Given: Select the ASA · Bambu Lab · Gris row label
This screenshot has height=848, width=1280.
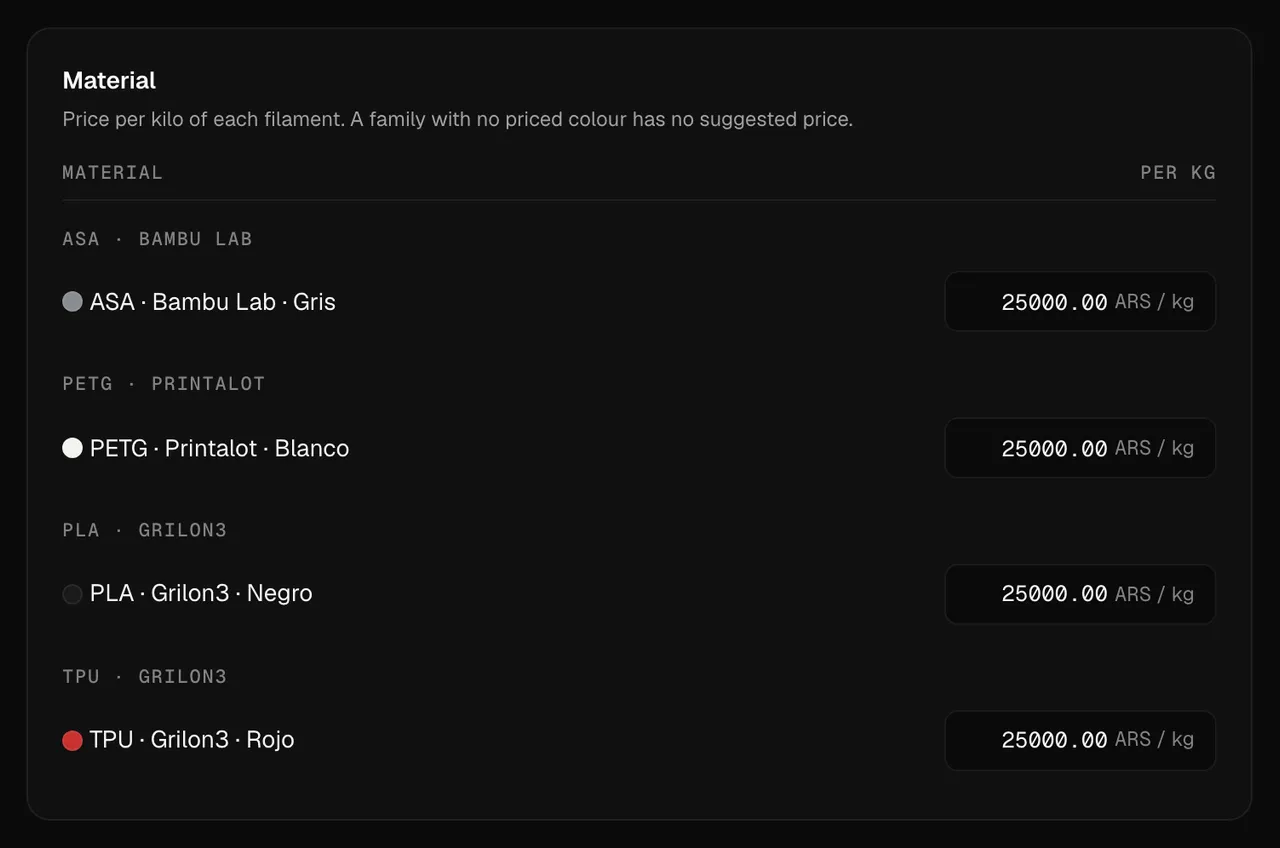Looking at the screenshot, I should pyautogui.click(x=212, y=302).
